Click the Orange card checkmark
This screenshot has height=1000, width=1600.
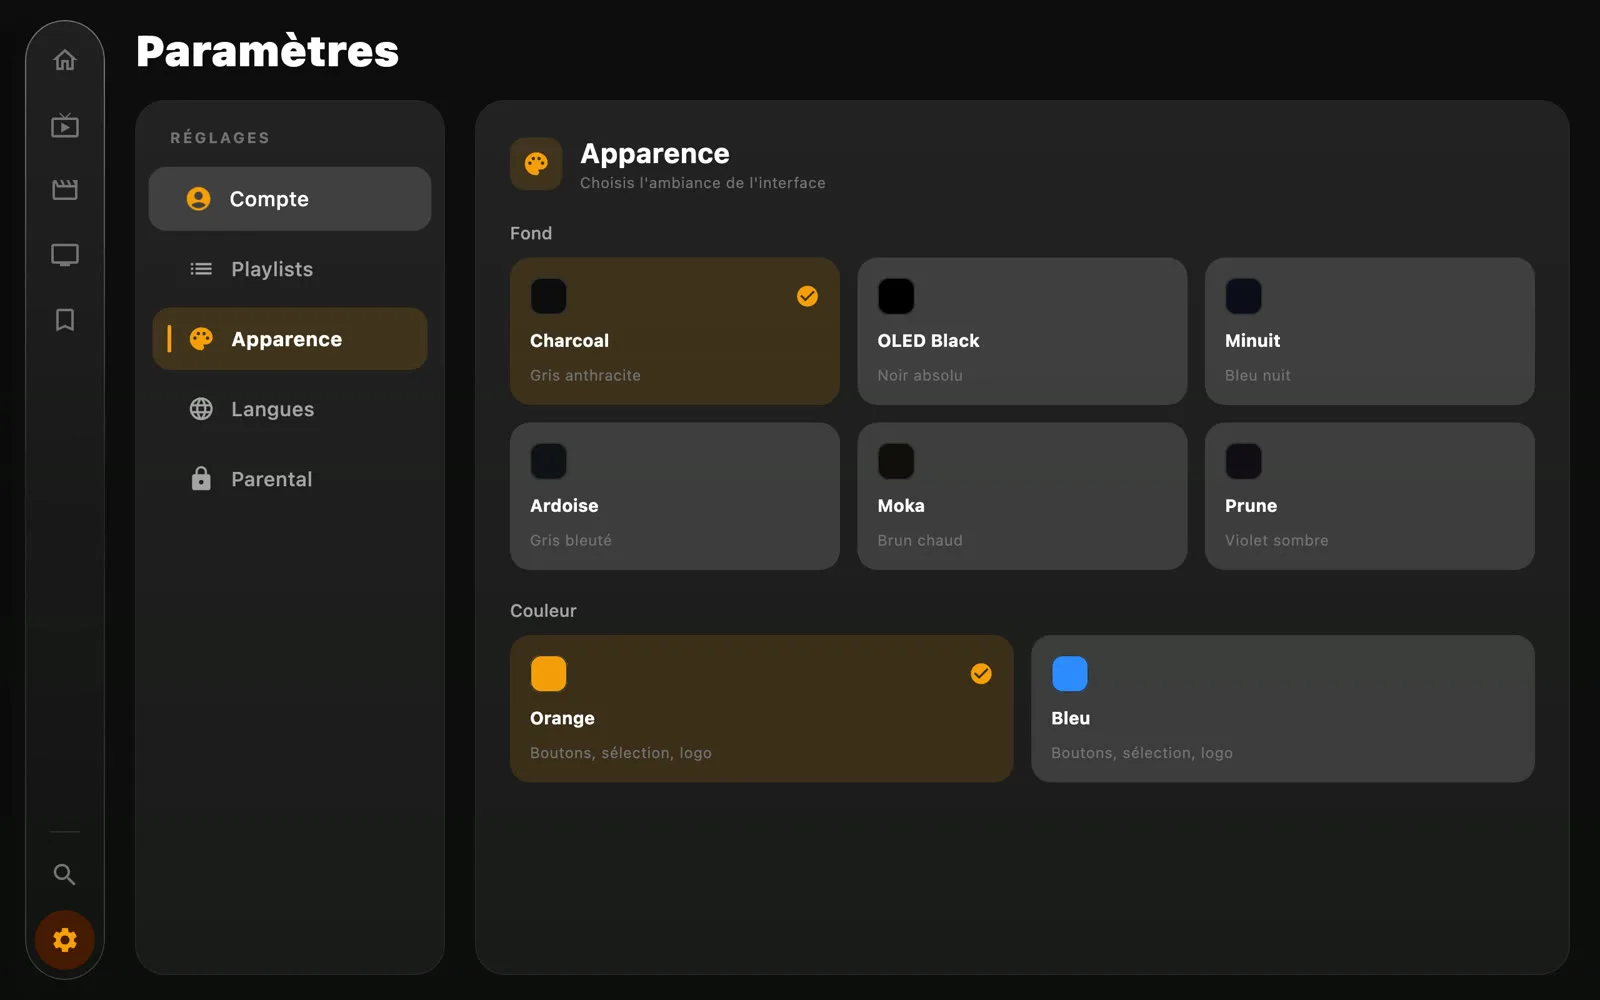tap(981, 674)
